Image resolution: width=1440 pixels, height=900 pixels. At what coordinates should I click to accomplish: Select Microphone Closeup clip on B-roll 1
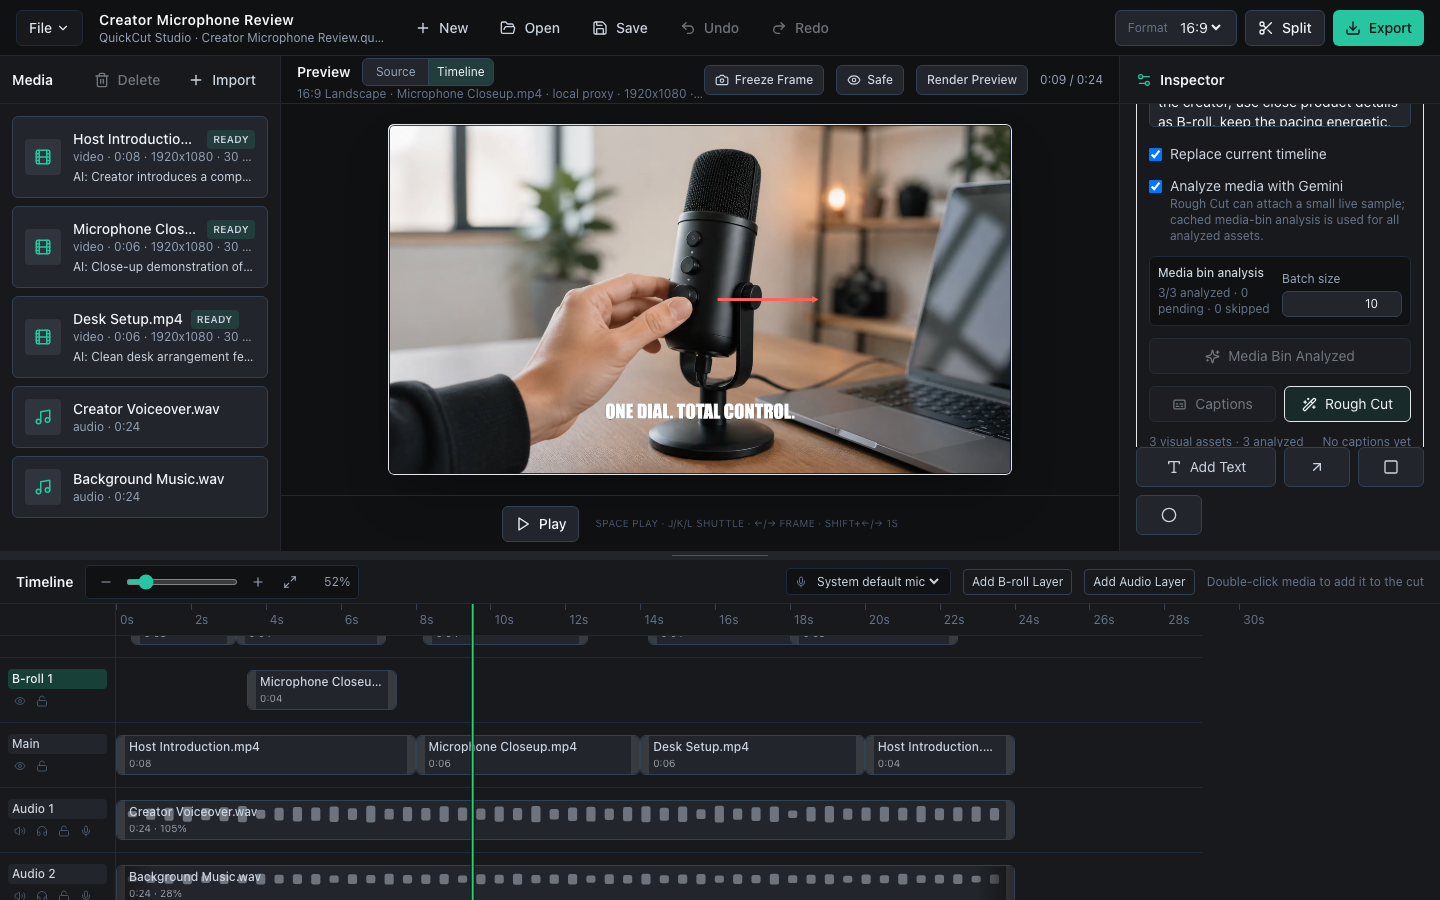tap(322, 690)
